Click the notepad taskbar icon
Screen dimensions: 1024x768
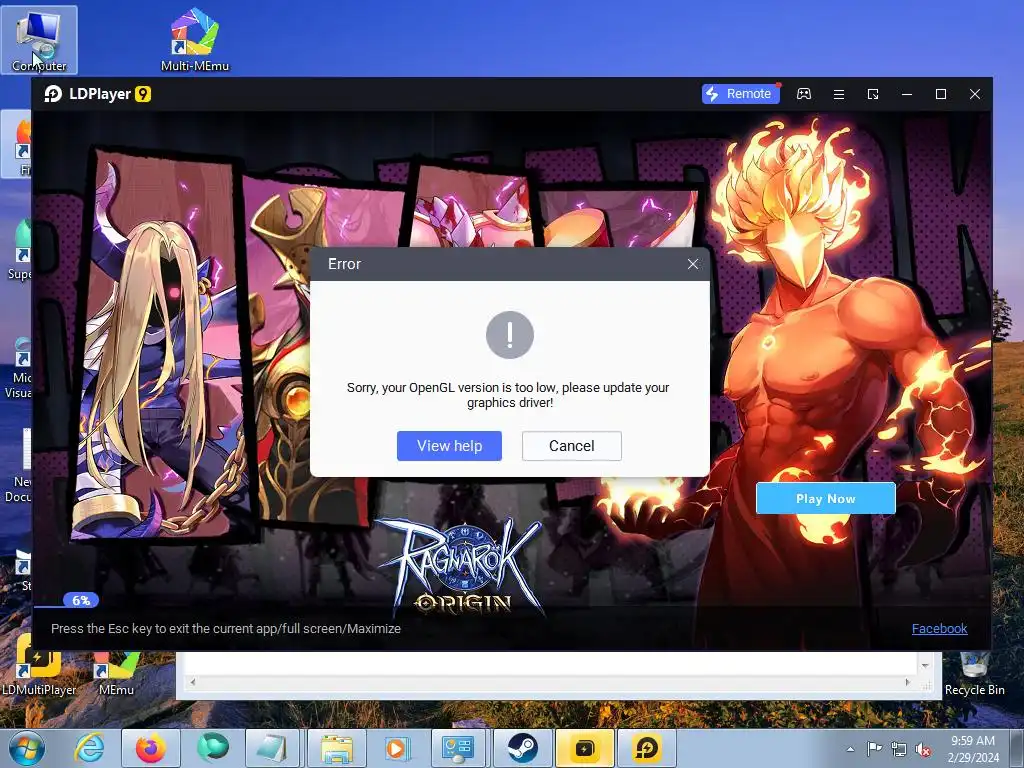coord(274,748)
